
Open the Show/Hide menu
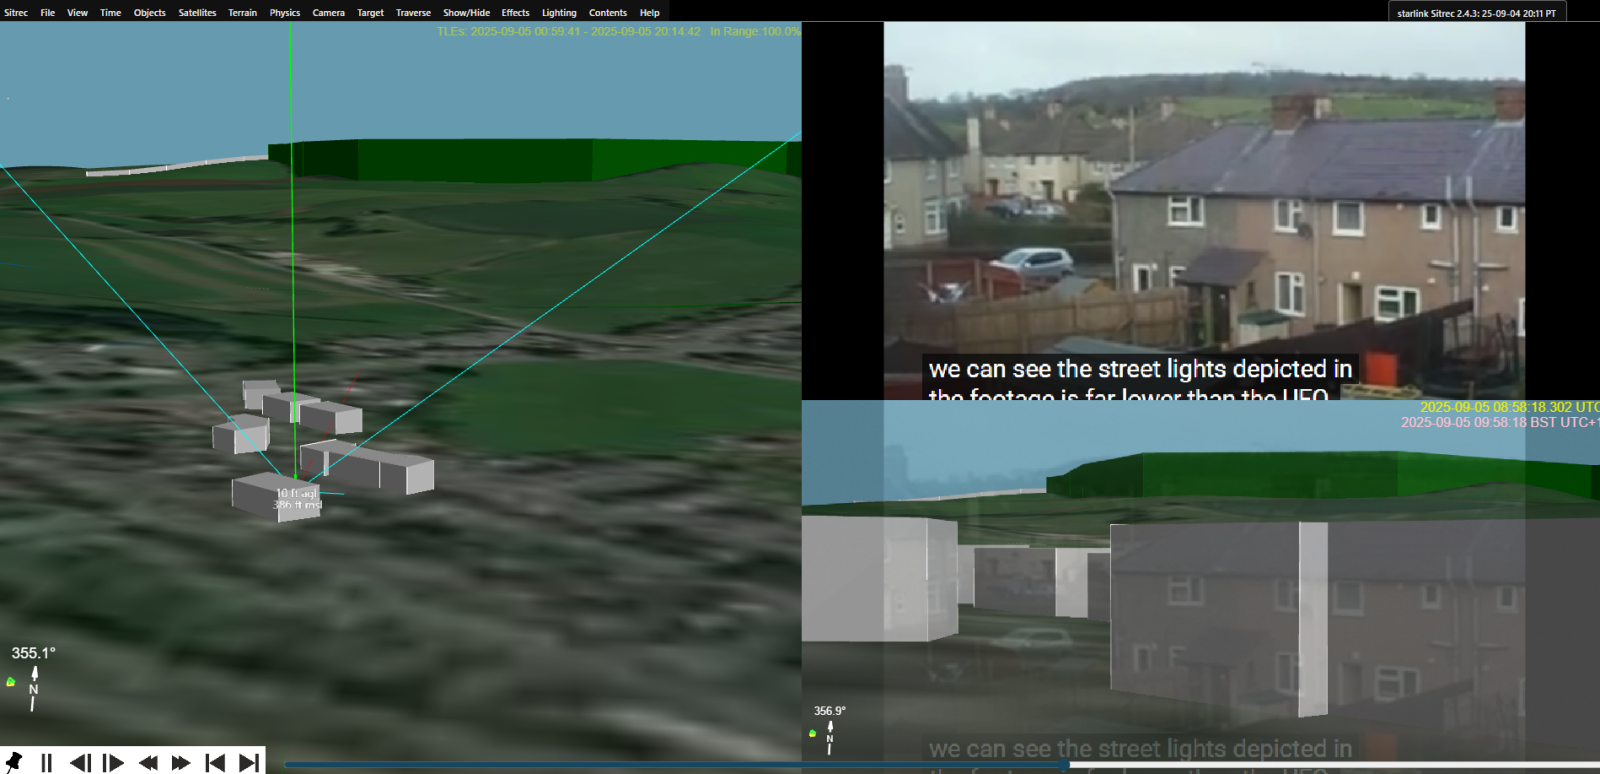click(x=466, y=13)
